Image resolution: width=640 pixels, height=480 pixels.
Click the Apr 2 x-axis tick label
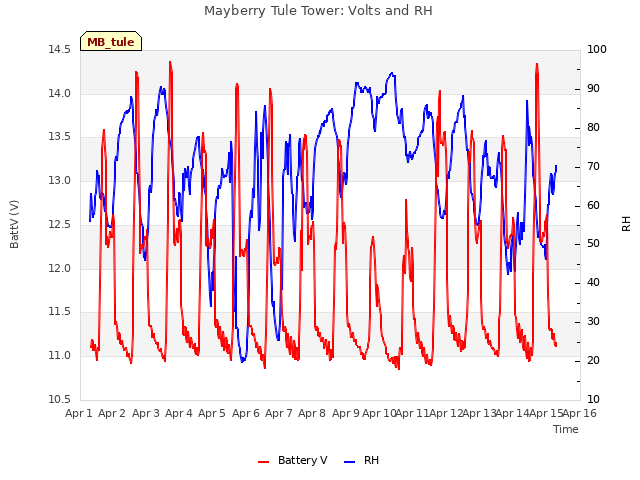tap(112, 413)
